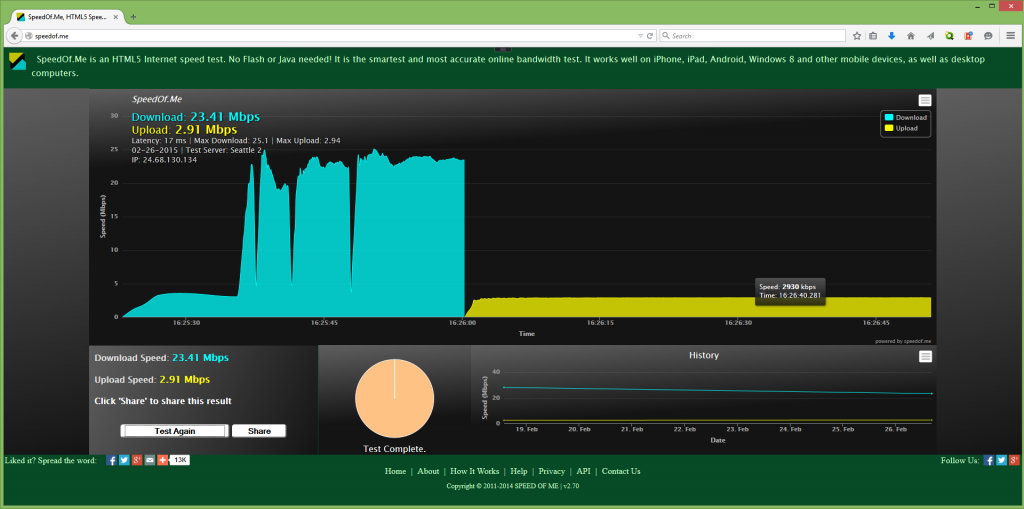
Task: Open a new tab with the plus button
Action: click(x=133, y=16)
